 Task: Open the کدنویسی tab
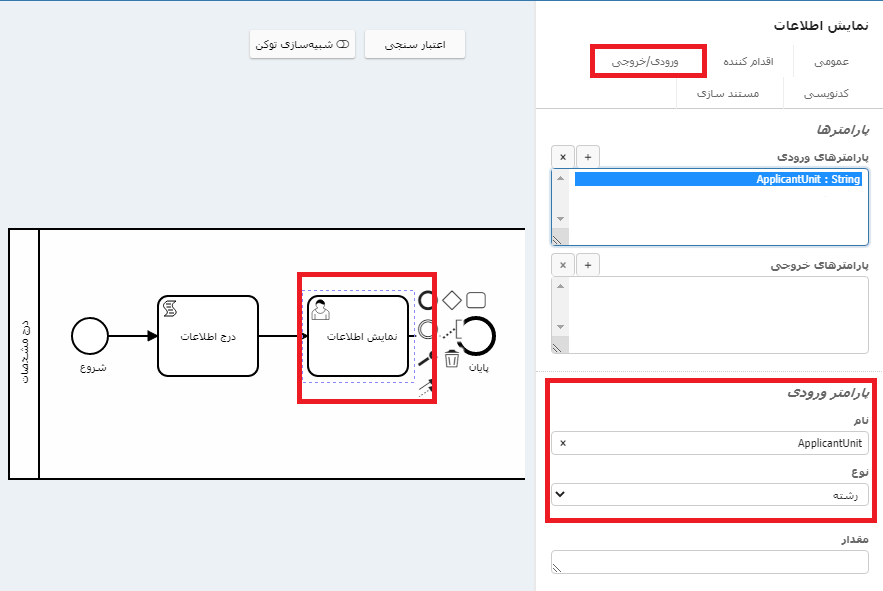[x=827, y=93]
